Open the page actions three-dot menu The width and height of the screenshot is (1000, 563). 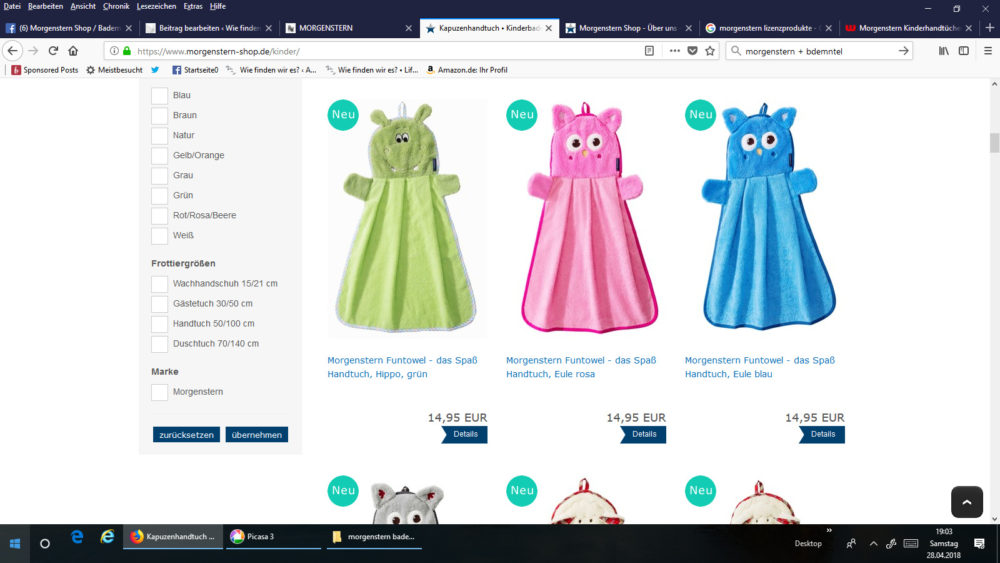(674, 51)
